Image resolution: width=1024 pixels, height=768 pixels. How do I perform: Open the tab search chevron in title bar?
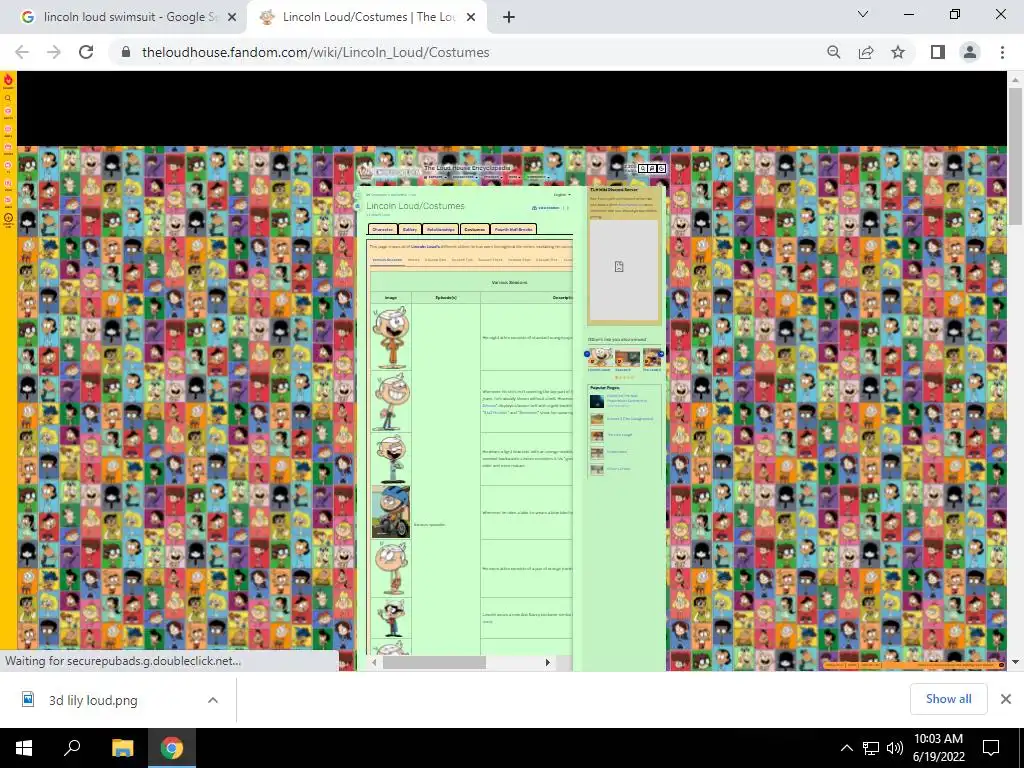coord(863,14)
